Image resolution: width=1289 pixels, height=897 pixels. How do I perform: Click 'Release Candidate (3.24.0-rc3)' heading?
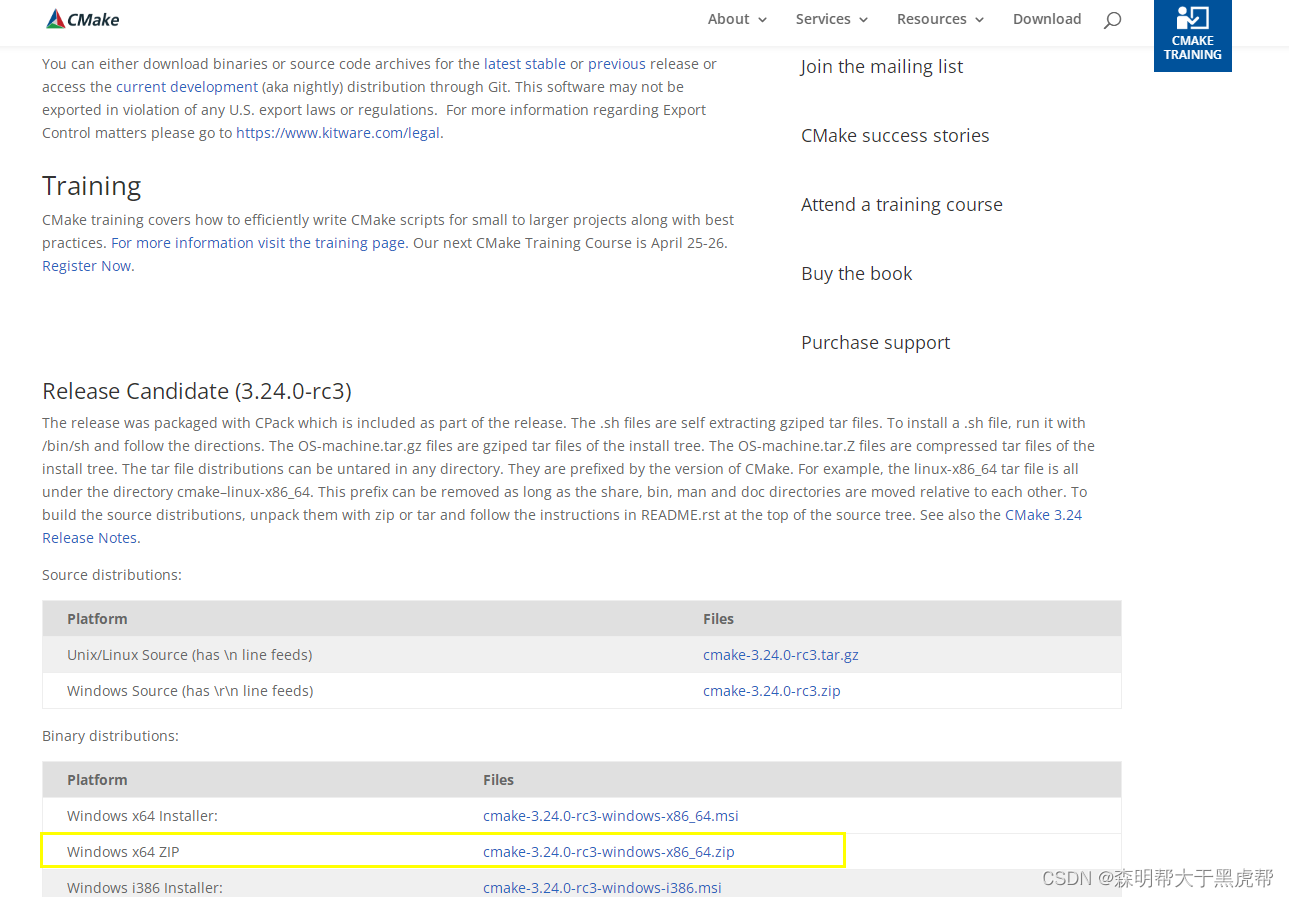[197, 391]
